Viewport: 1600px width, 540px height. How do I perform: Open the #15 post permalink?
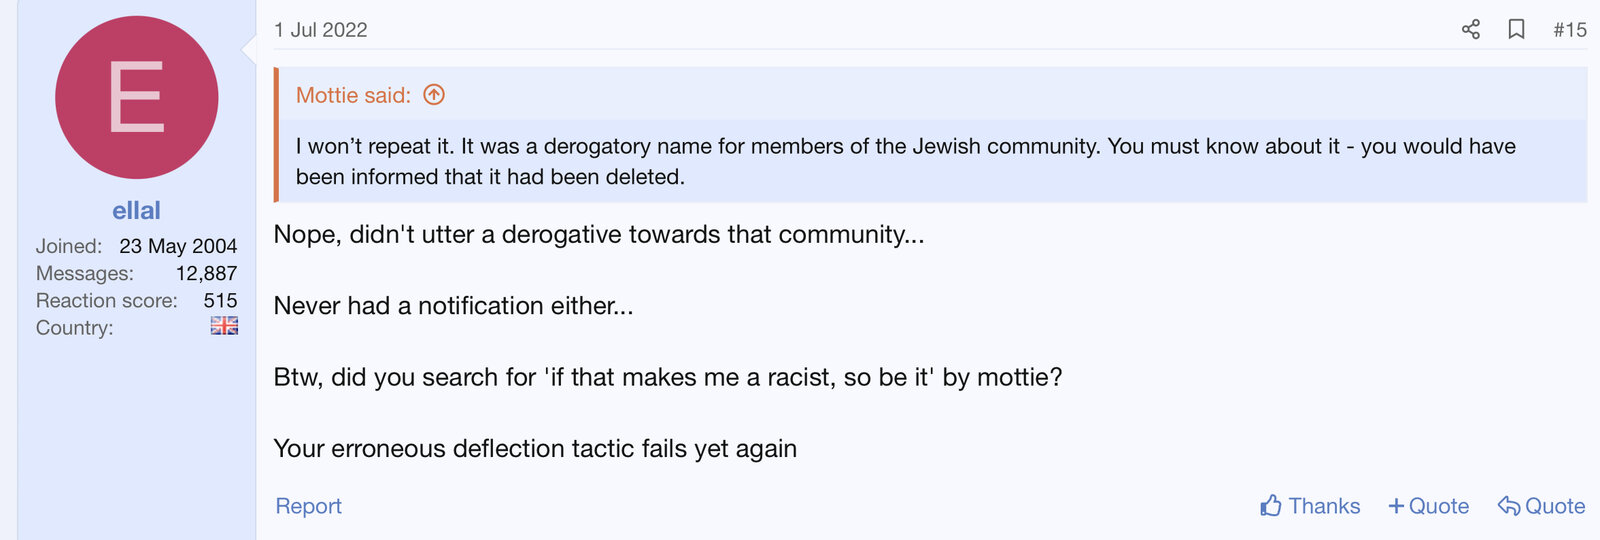click(1570, 30)
